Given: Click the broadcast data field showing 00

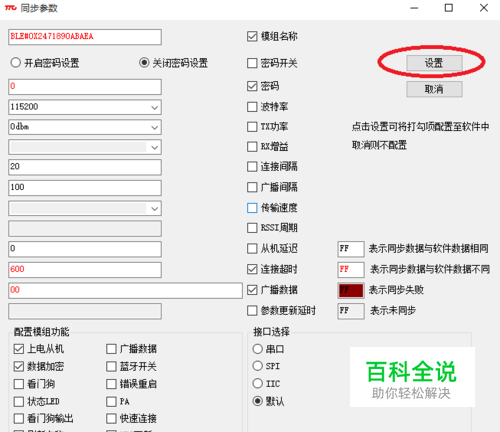Looking at the screenshot, I should point(125,290).
